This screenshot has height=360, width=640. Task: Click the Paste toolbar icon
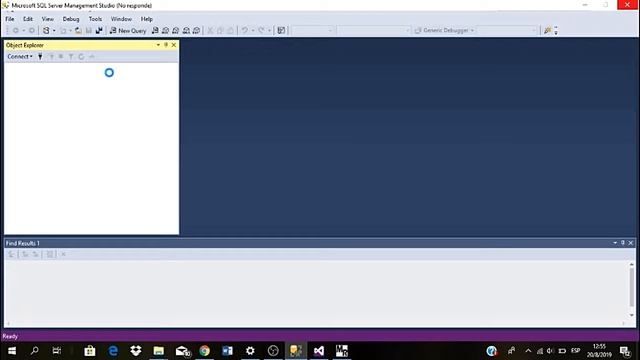[231, 31]
